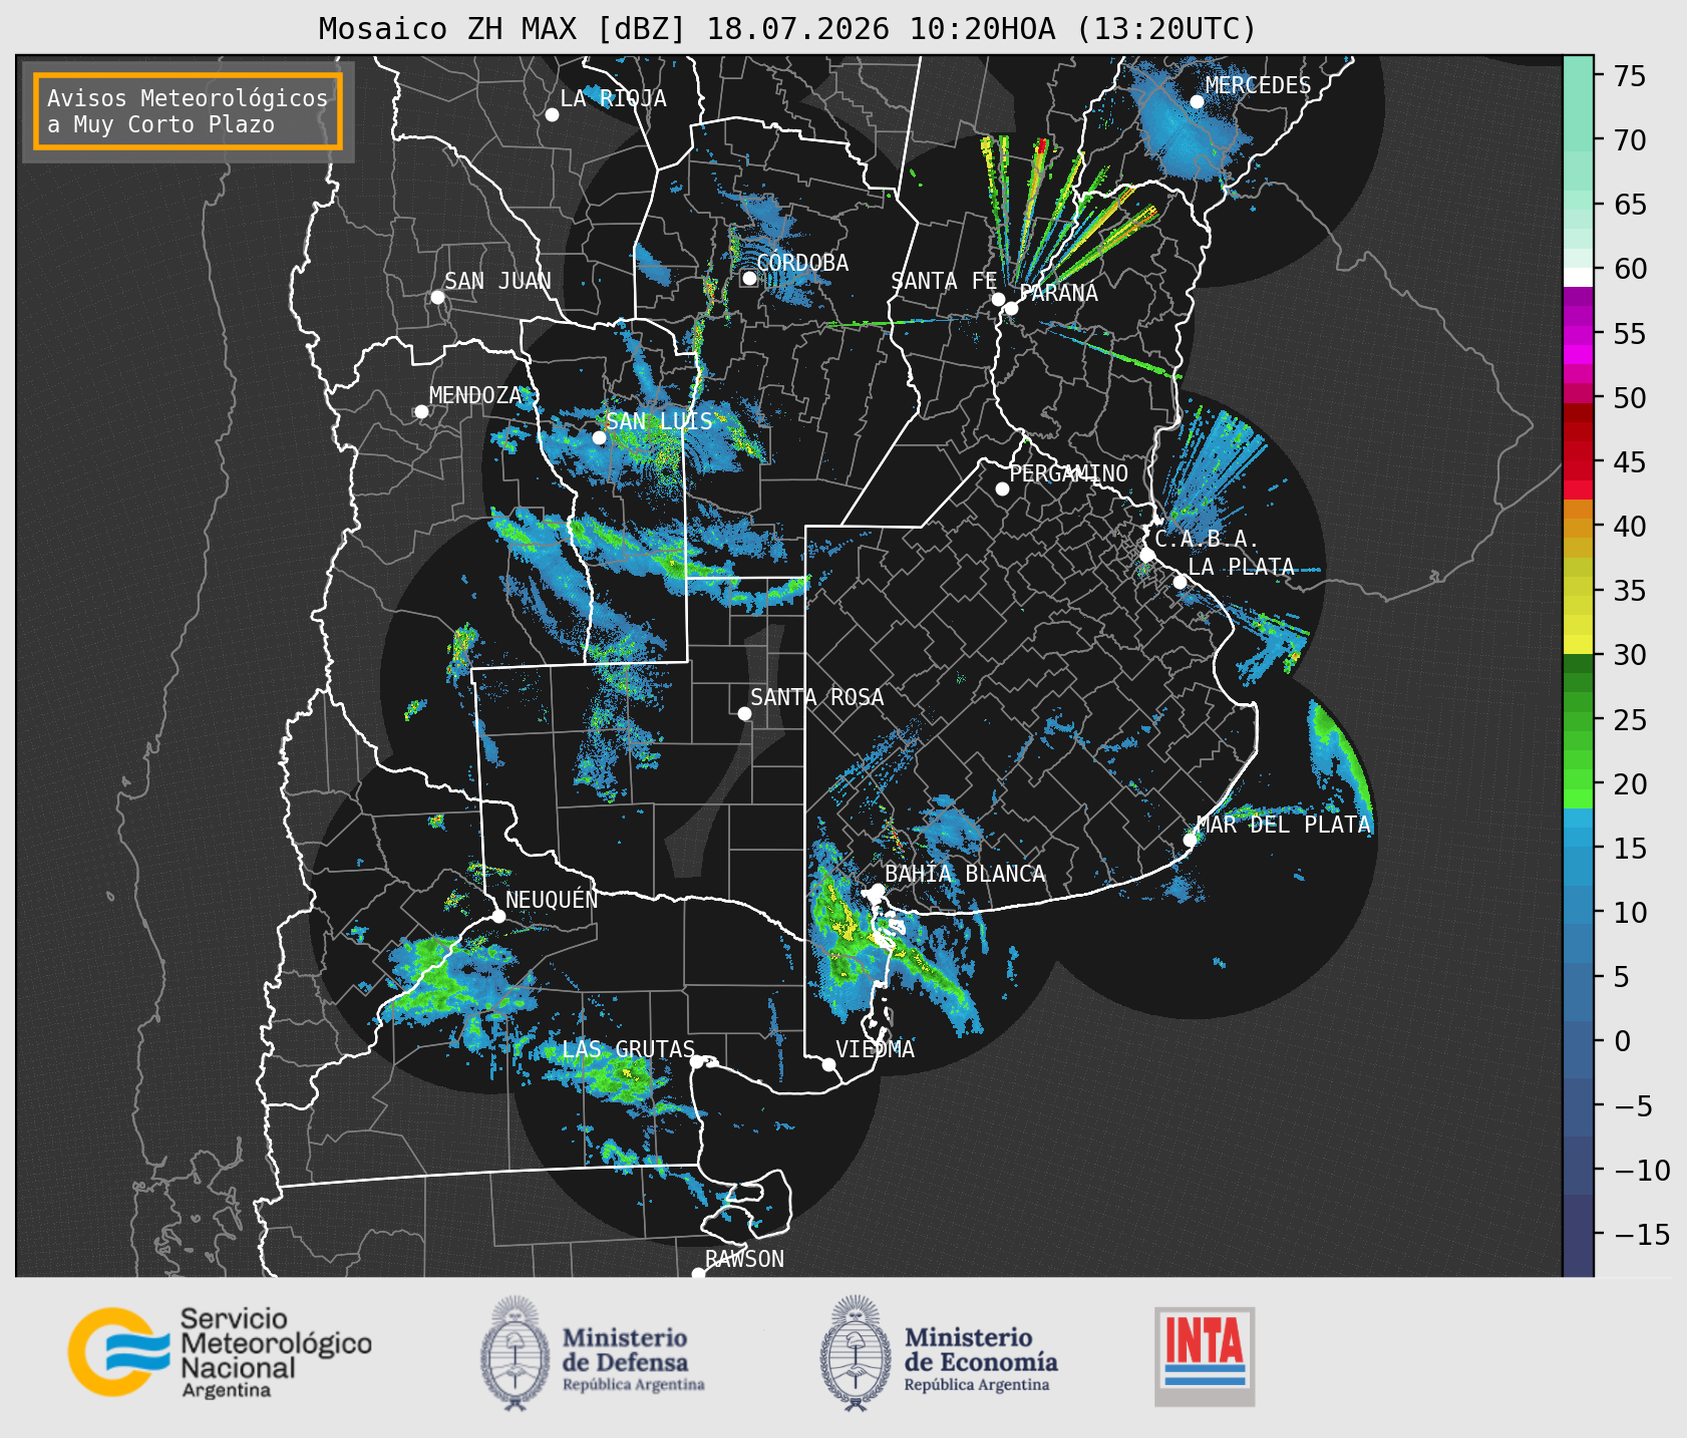Select the Santa Rosa city label
The height and width of the screenshot is (1438, 1687).
[817, 697]
